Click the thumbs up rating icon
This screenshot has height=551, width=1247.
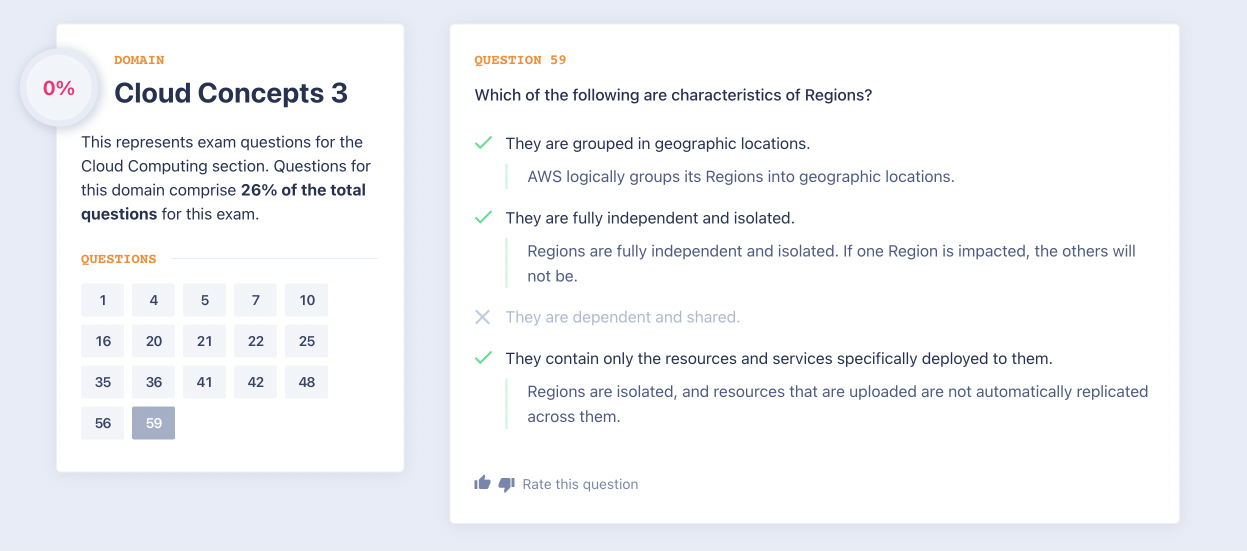[483, 484]
